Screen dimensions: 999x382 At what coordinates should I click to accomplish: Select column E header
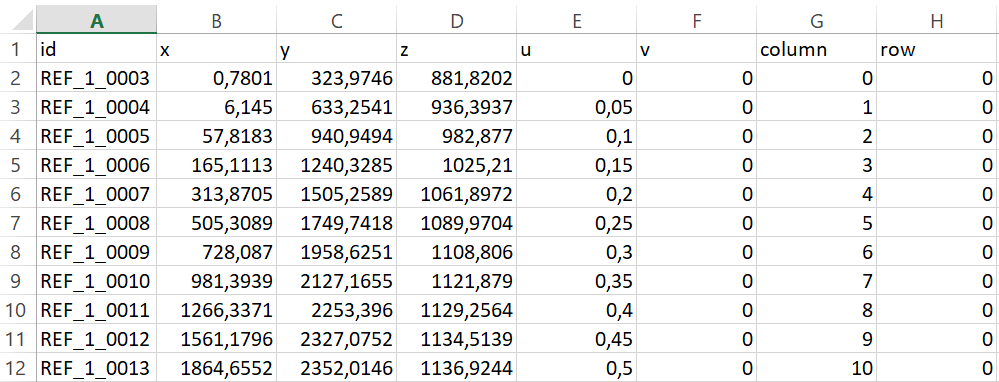coord(577,20)
